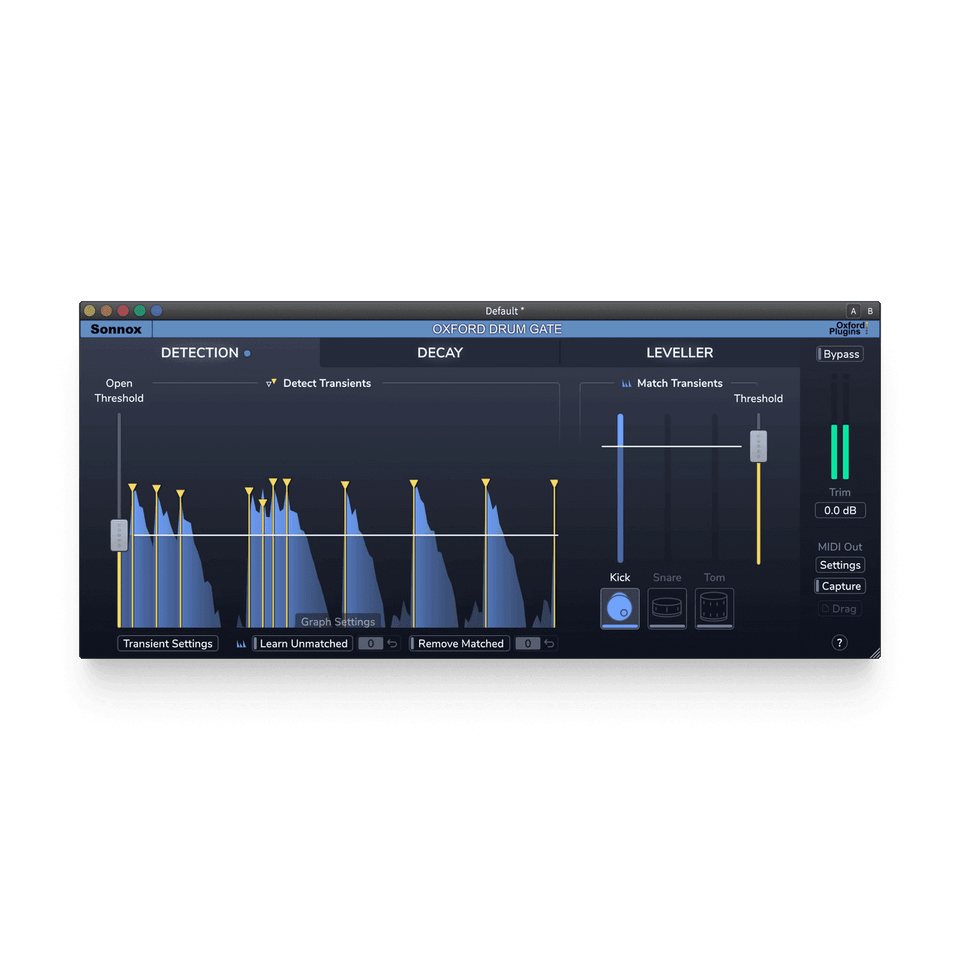Screen dimensions: 960x960
Task: Click the blue dot in title bar
Action: (x=157, y=311)
